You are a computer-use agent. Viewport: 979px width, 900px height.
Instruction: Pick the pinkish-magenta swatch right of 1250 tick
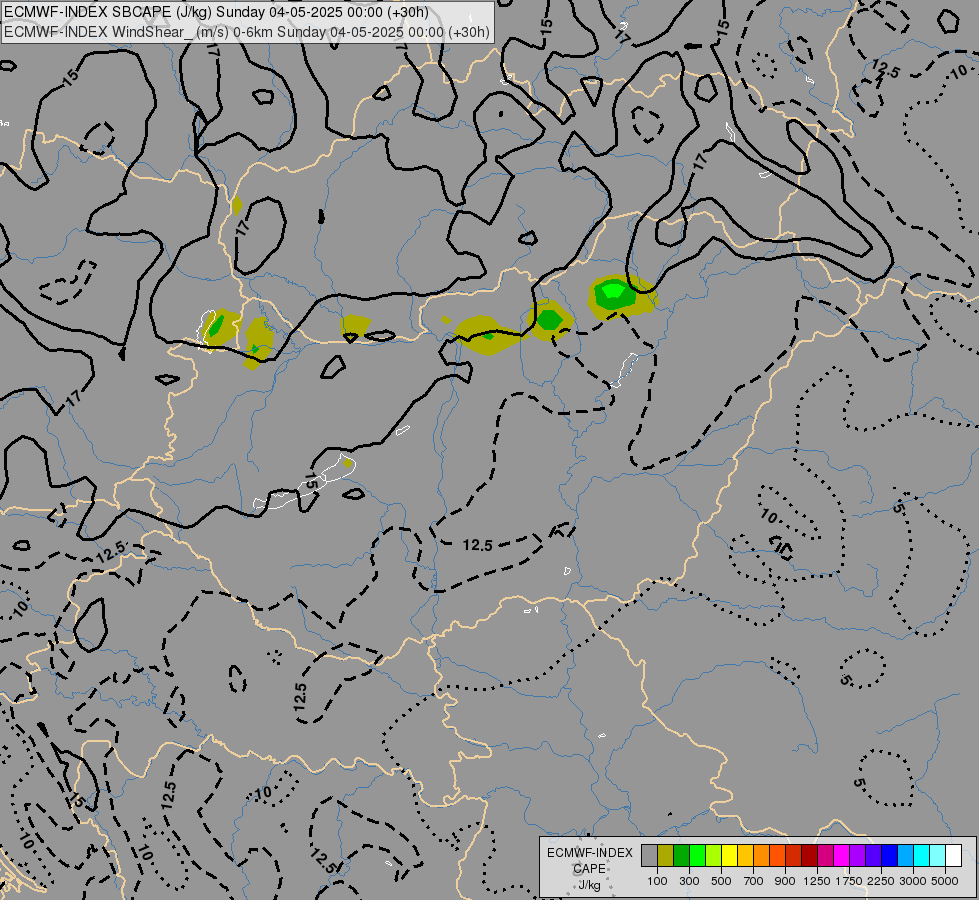tap(825, 856)
